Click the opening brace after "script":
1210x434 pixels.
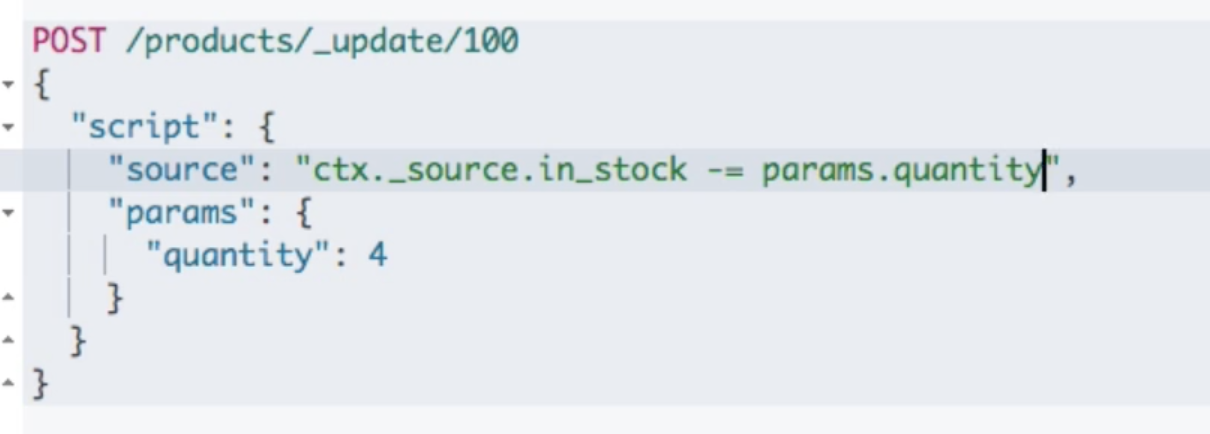[264, 128]
